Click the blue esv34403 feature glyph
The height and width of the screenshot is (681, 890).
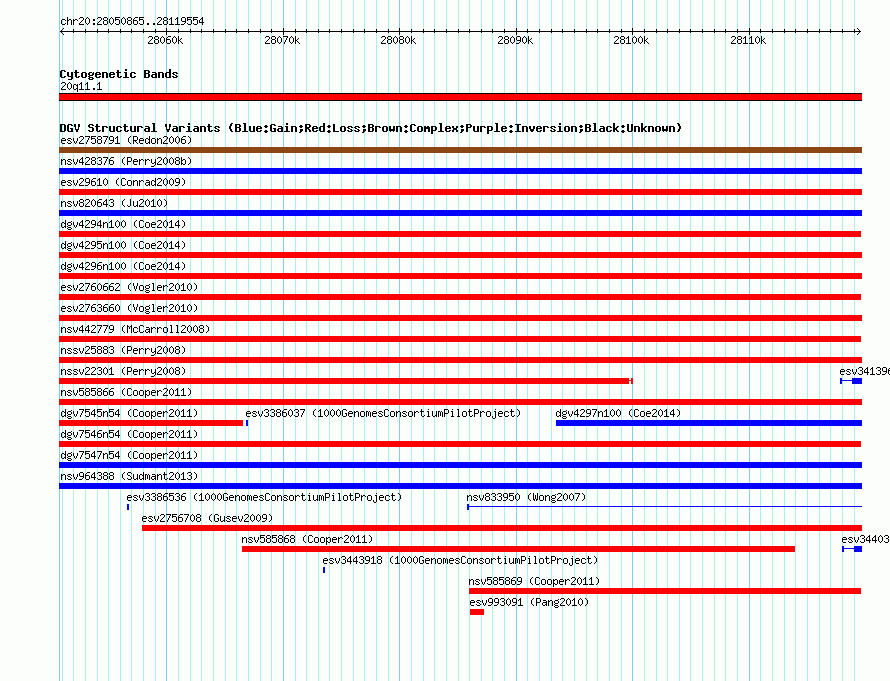coord(852,549)
